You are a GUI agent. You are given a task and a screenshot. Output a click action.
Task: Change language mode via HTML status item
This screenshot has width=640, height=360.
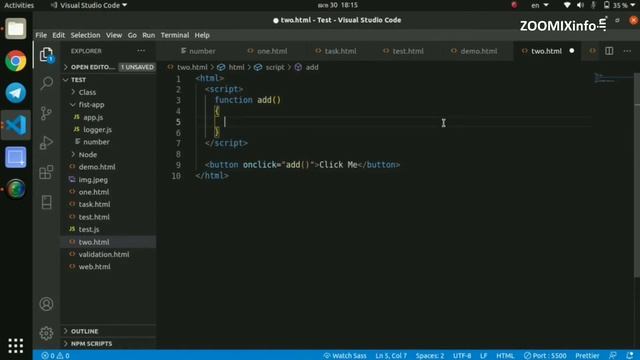505,356
